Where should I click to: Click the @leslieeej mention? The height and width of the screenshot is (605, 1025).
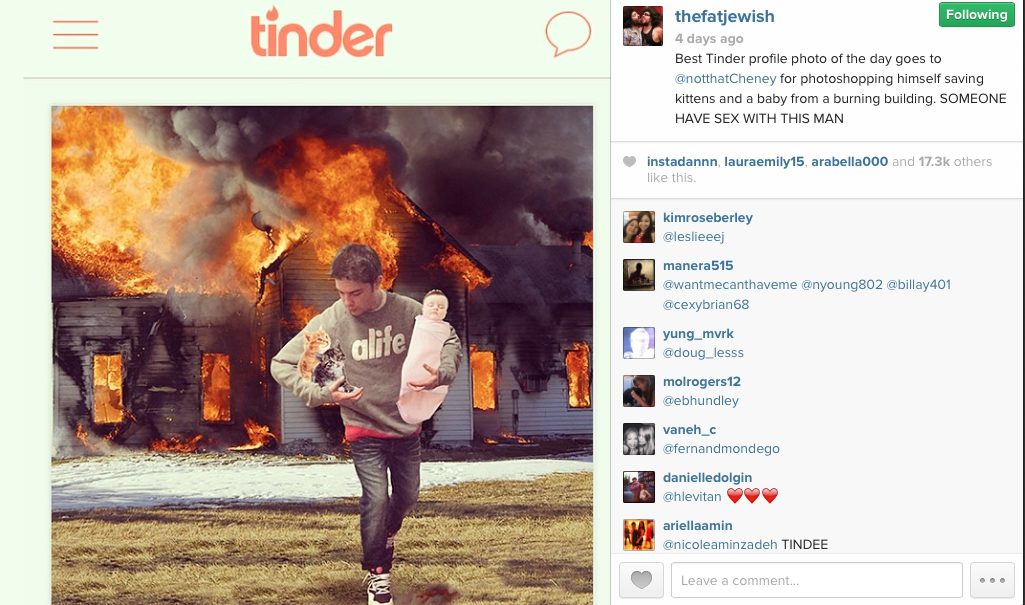pyautogui.click(x=694, y=237)
